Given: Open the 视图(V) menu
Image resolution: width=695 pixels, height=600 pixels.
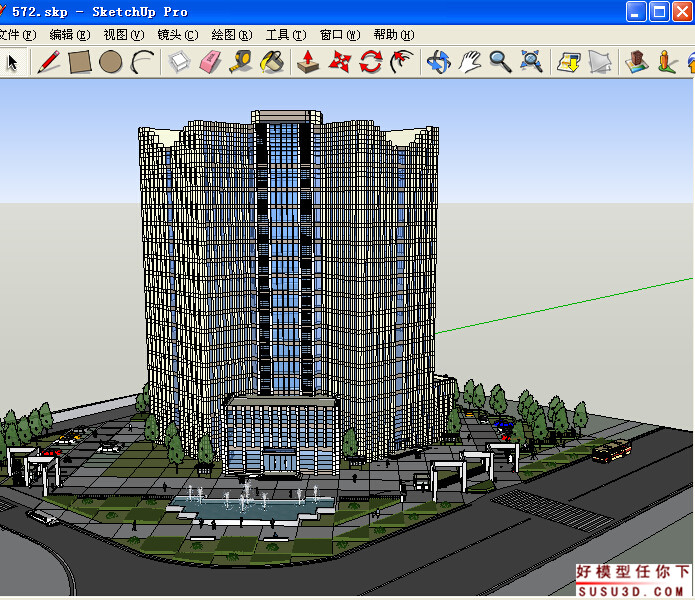Looking at the screenshot, I should coord(124,35).
